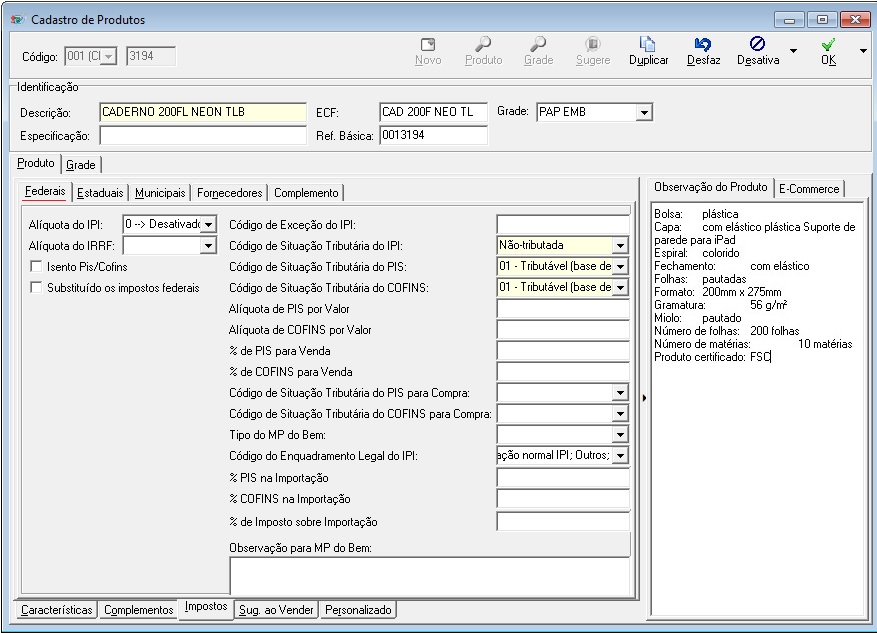Viewport: 877px width, 633px height.
Task: Switch to the upper Grade tab
Action: pos(81,165)
